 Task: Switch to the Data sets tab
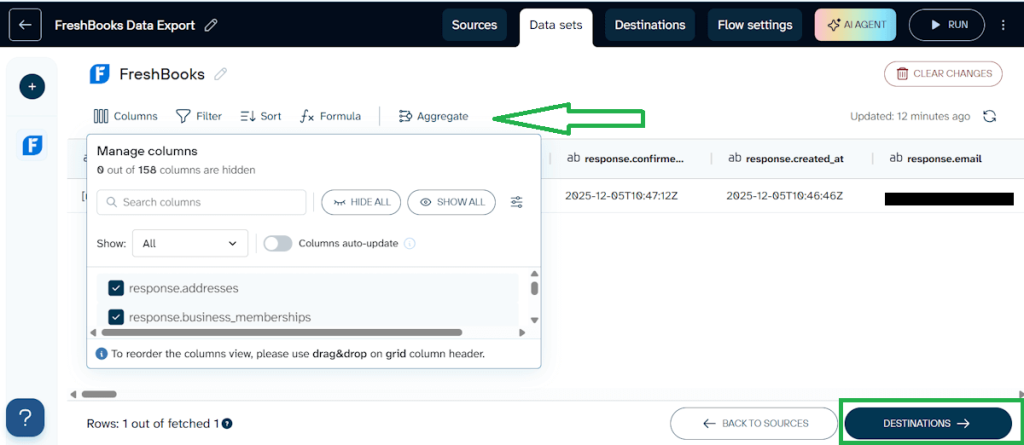coord(556,25)
